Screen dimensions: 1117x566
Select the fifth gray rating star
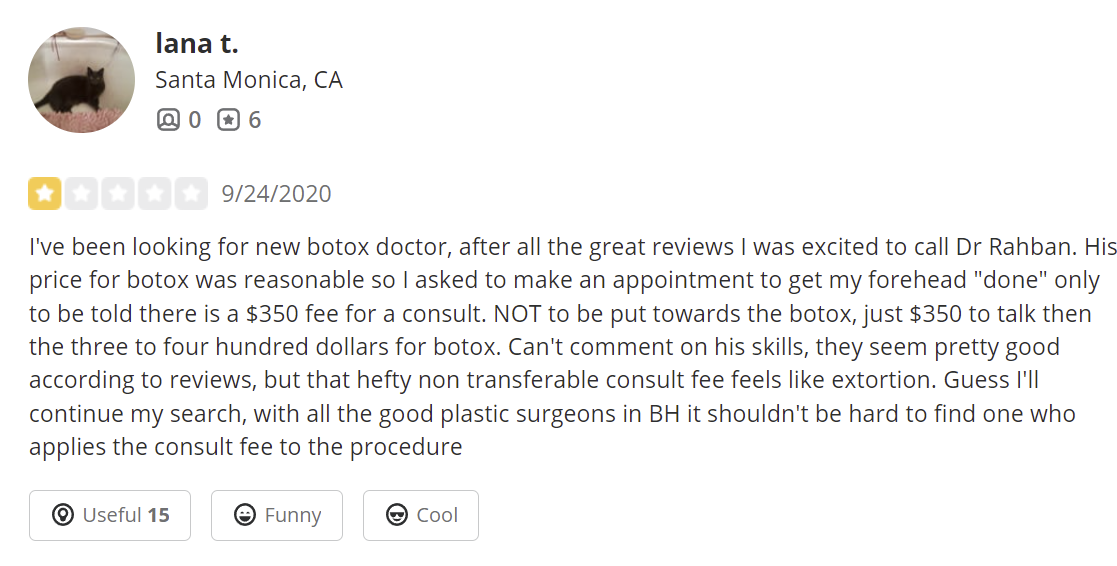click(191, 193)
